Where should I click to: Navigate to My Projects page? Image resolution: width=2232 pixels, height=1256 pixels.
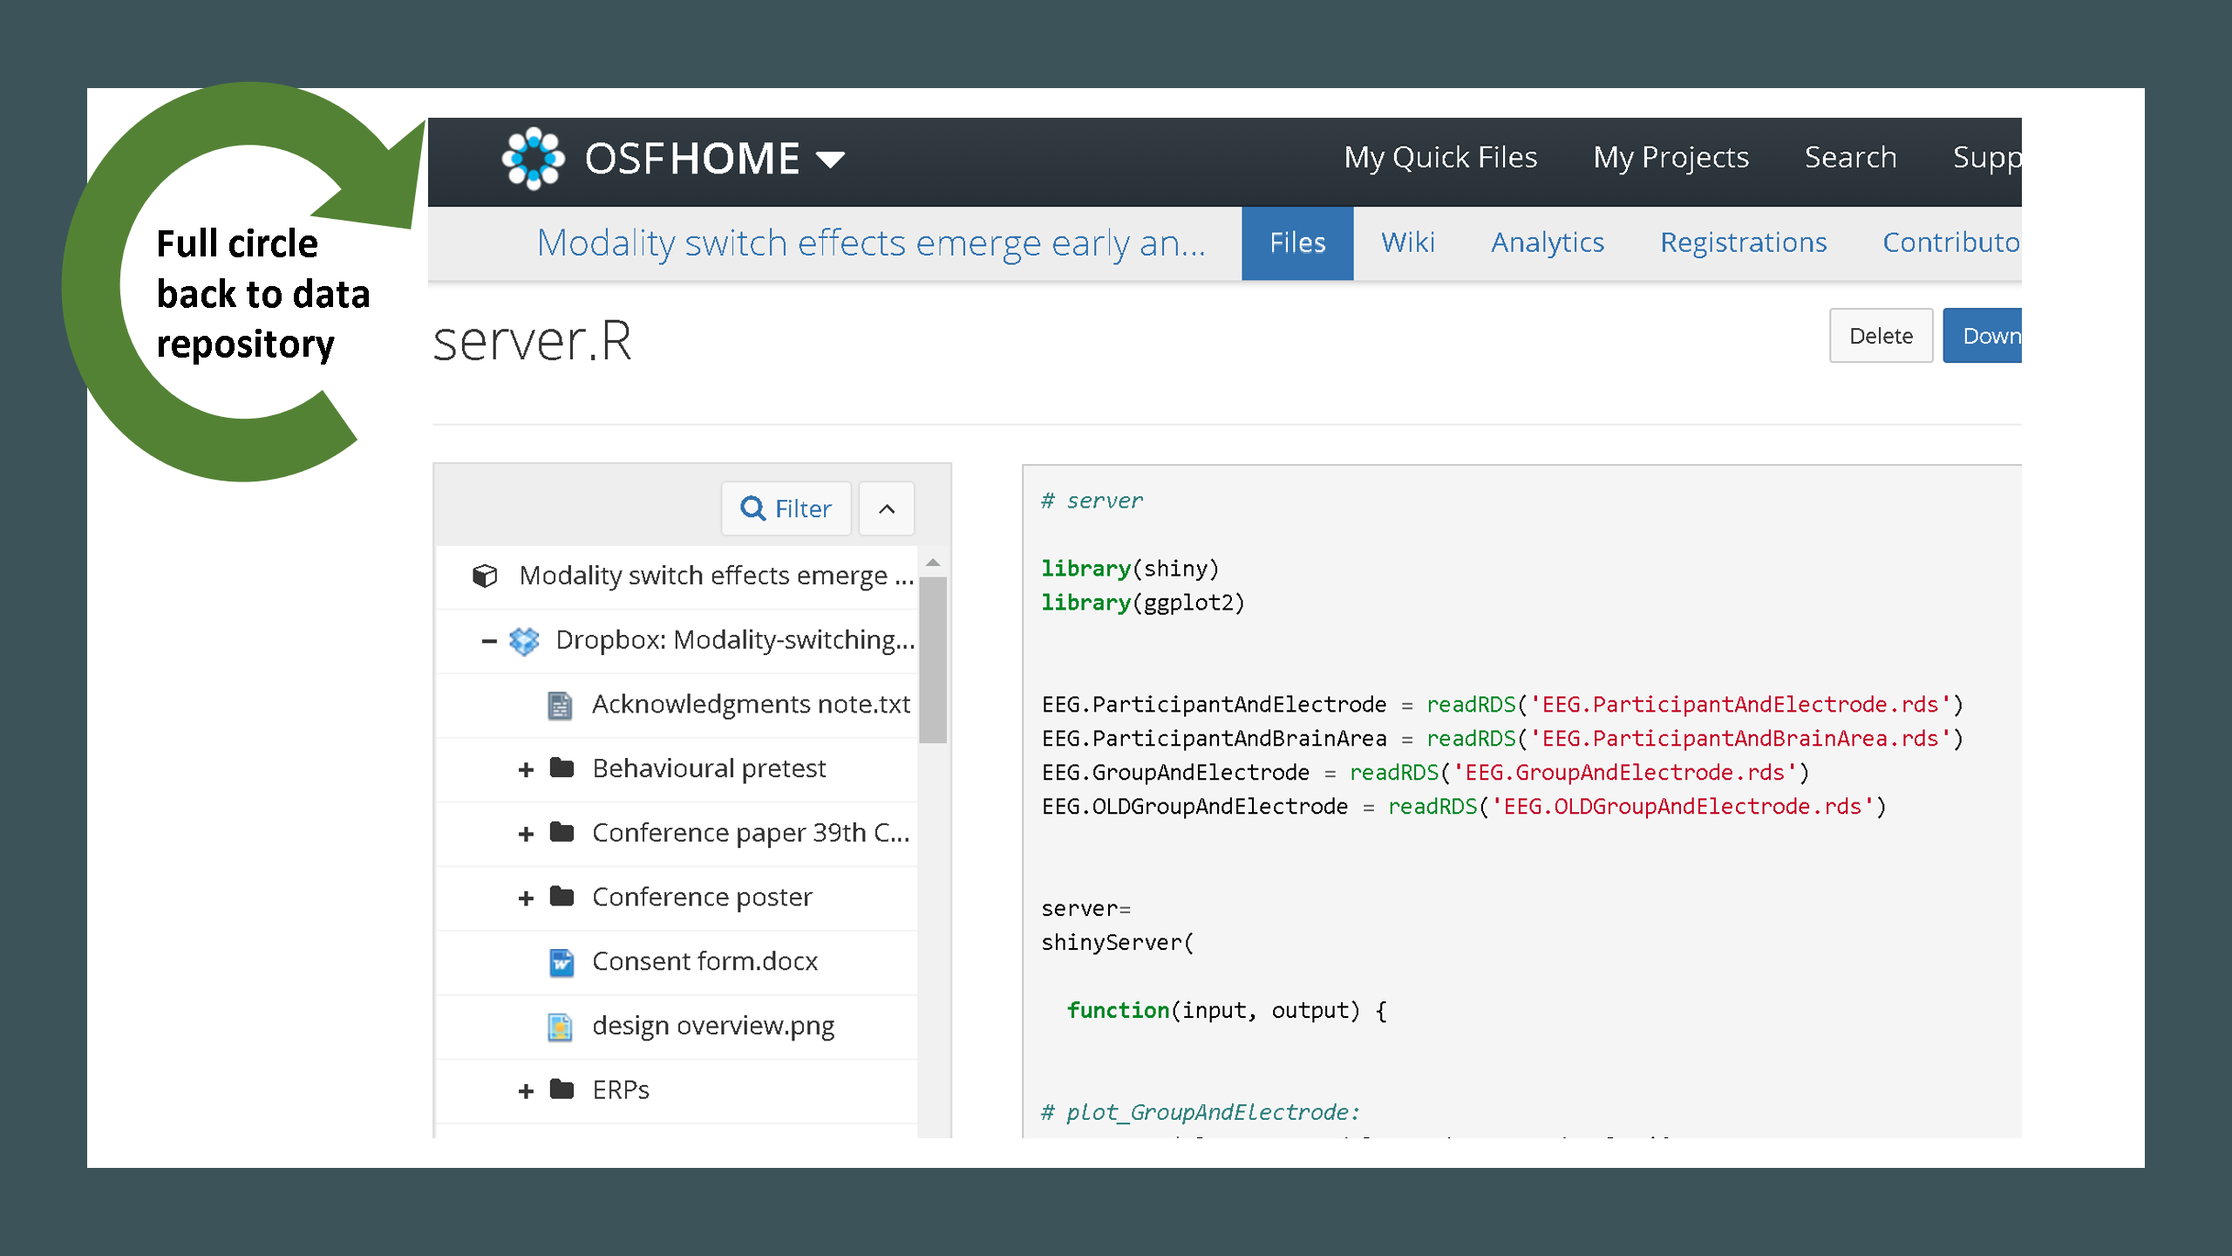tap(1671, 156)
